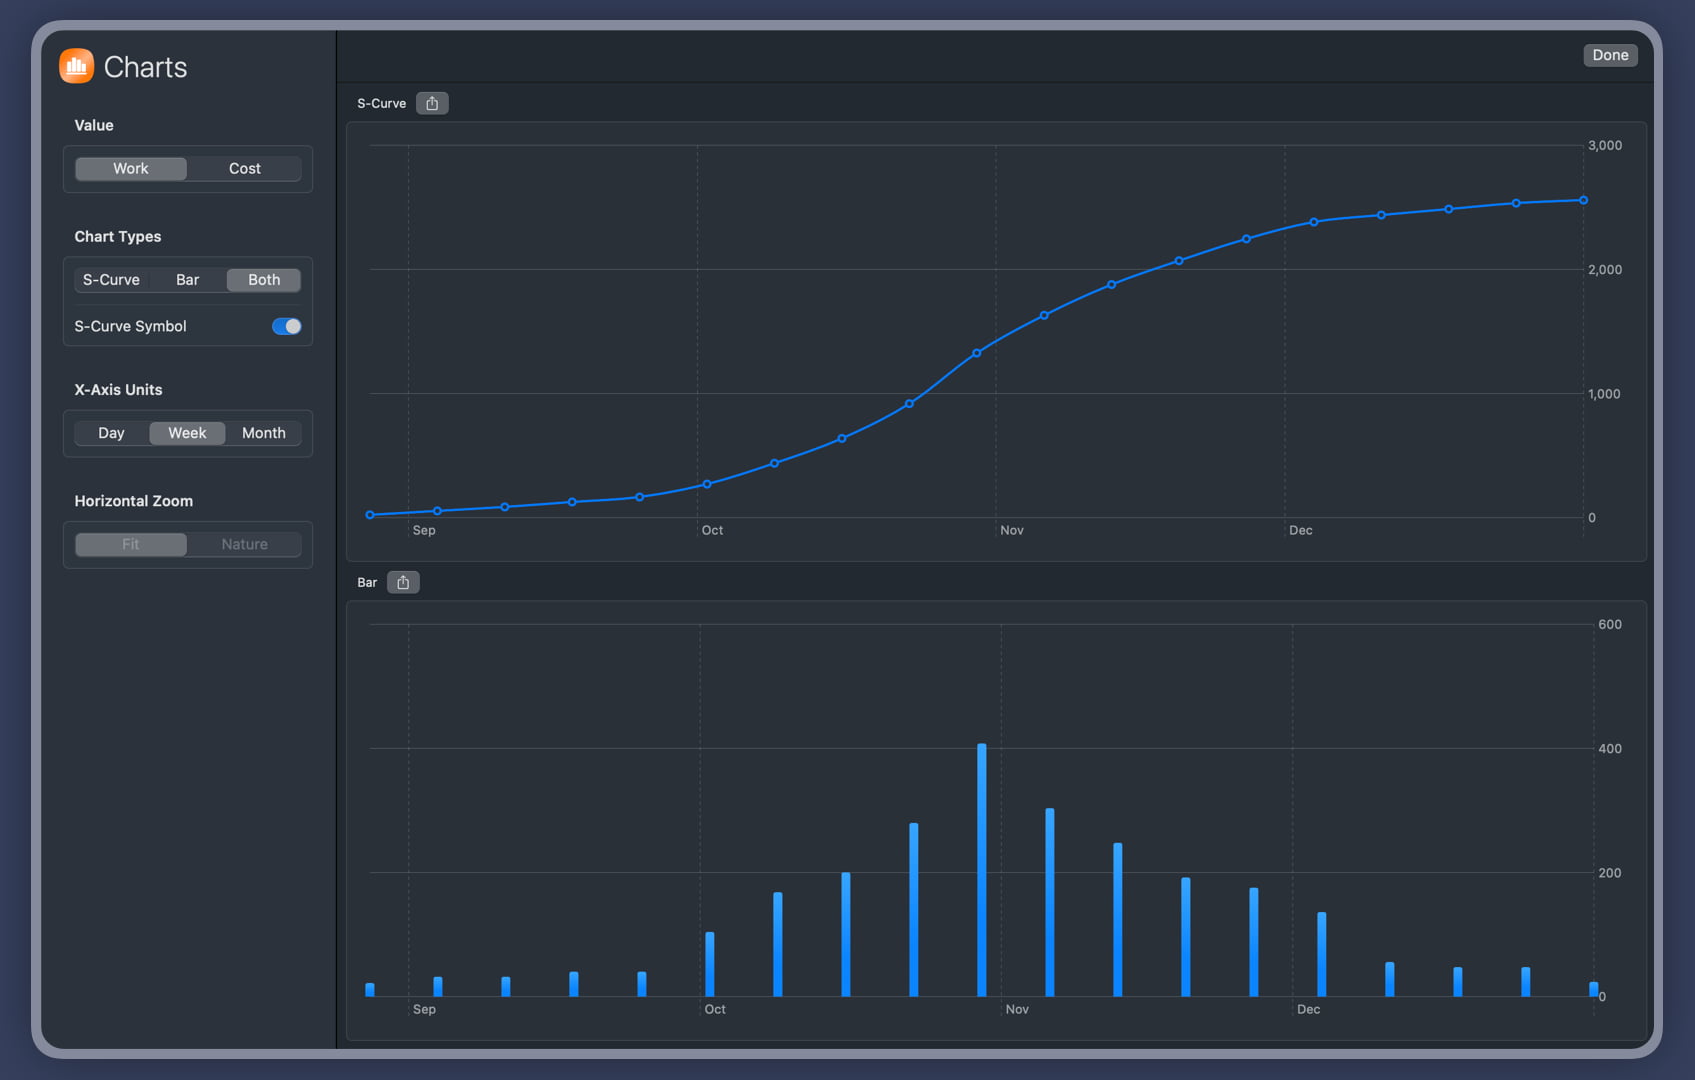1695x1080 pixels.
Task: Set X-Axis units to Day
Action: (111, 433)
